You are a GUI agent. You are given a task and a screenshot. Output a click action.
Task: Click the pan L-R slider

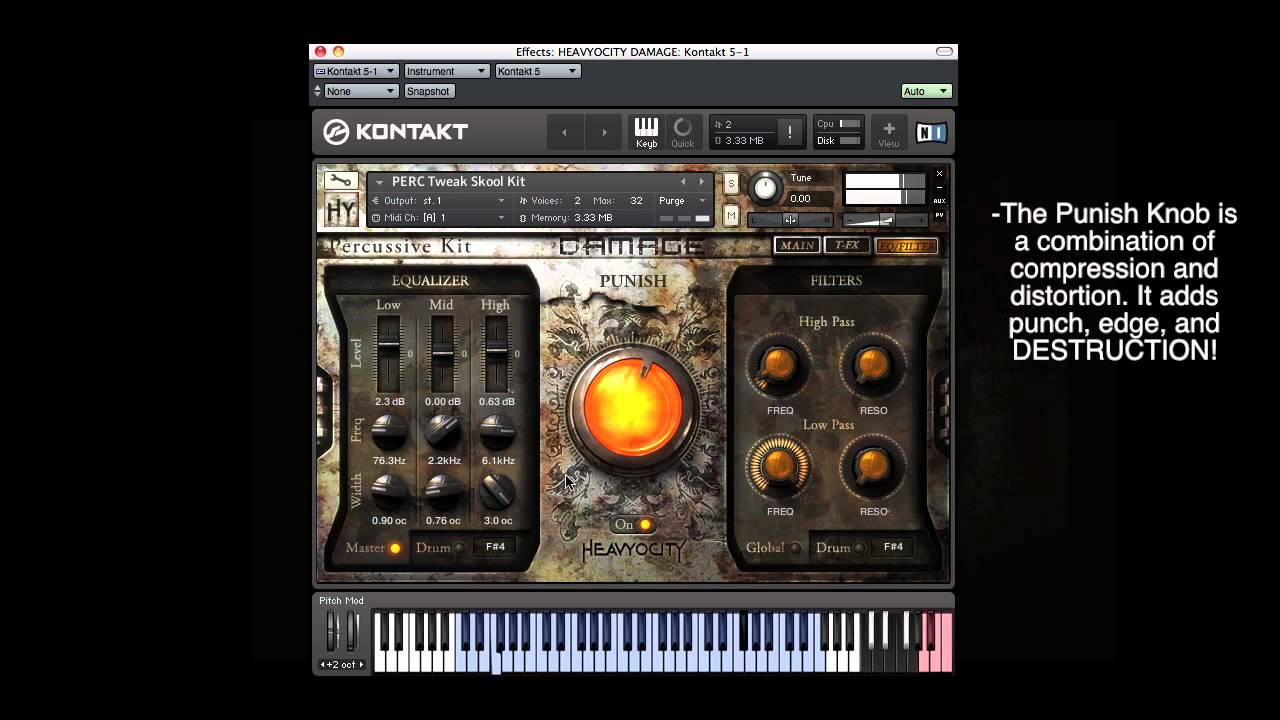tap(790, 219)
